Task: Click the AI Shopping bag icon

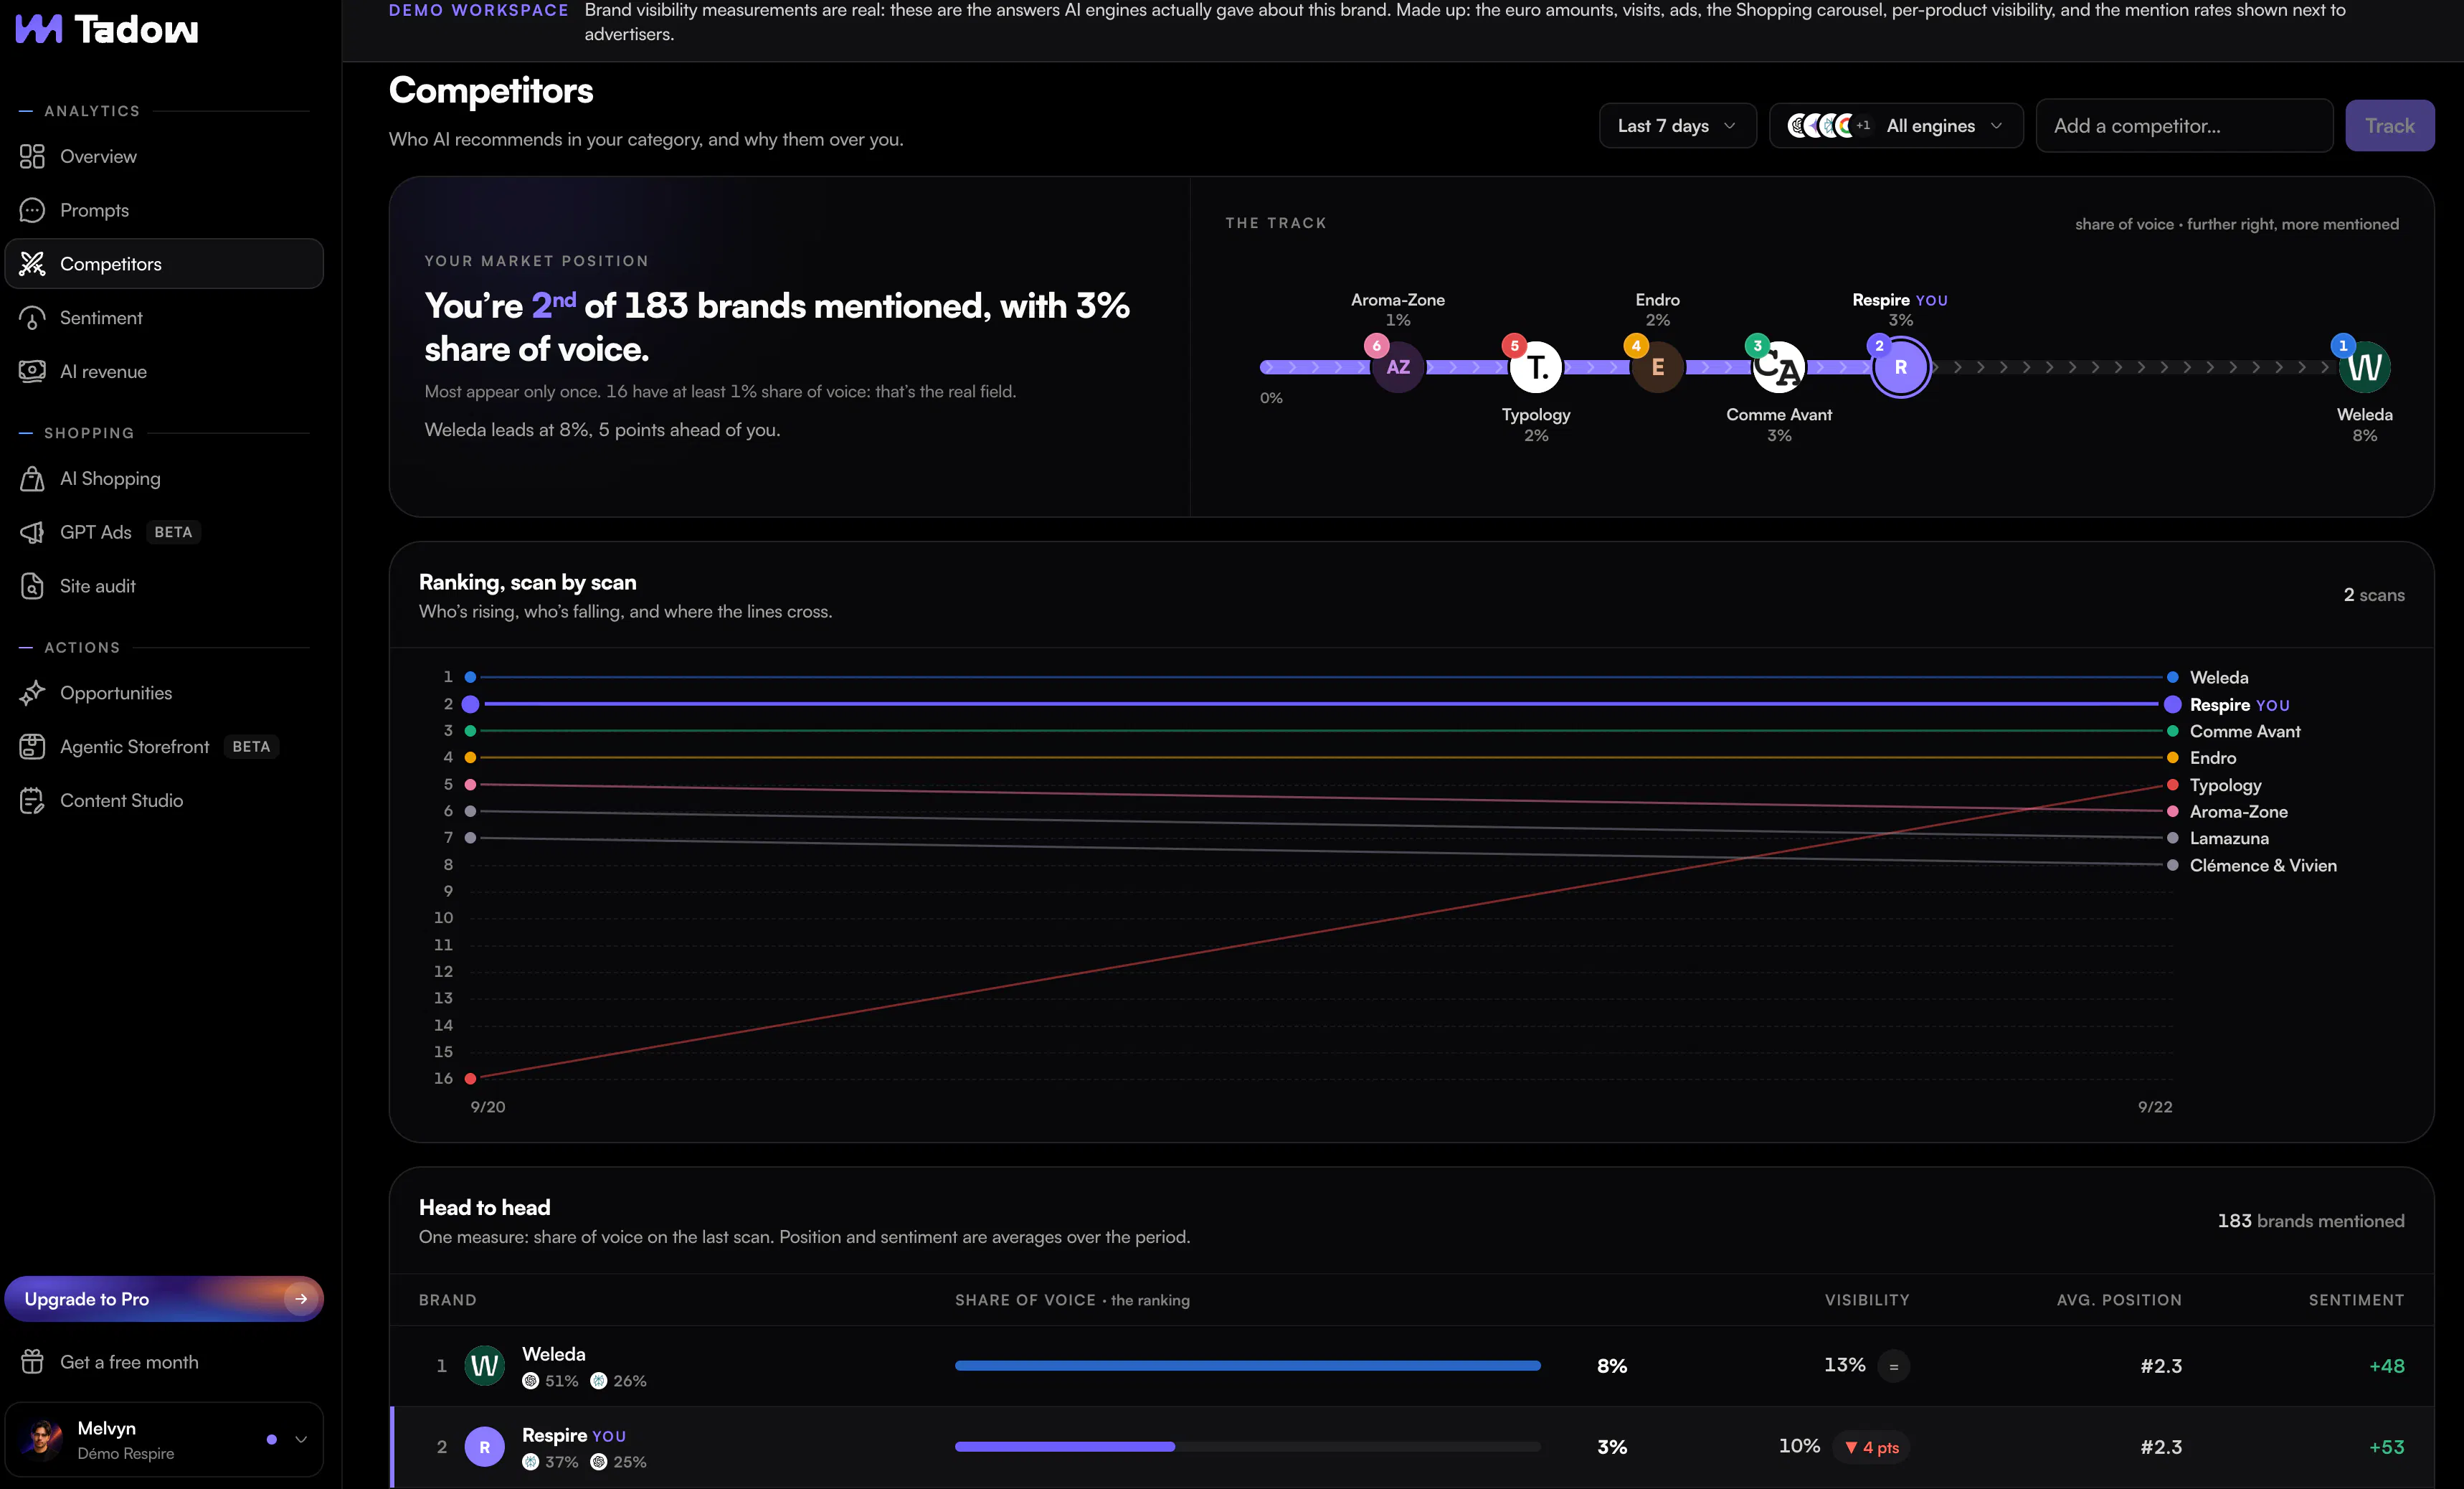Action: pyautogui.click(x=32, y=479)
